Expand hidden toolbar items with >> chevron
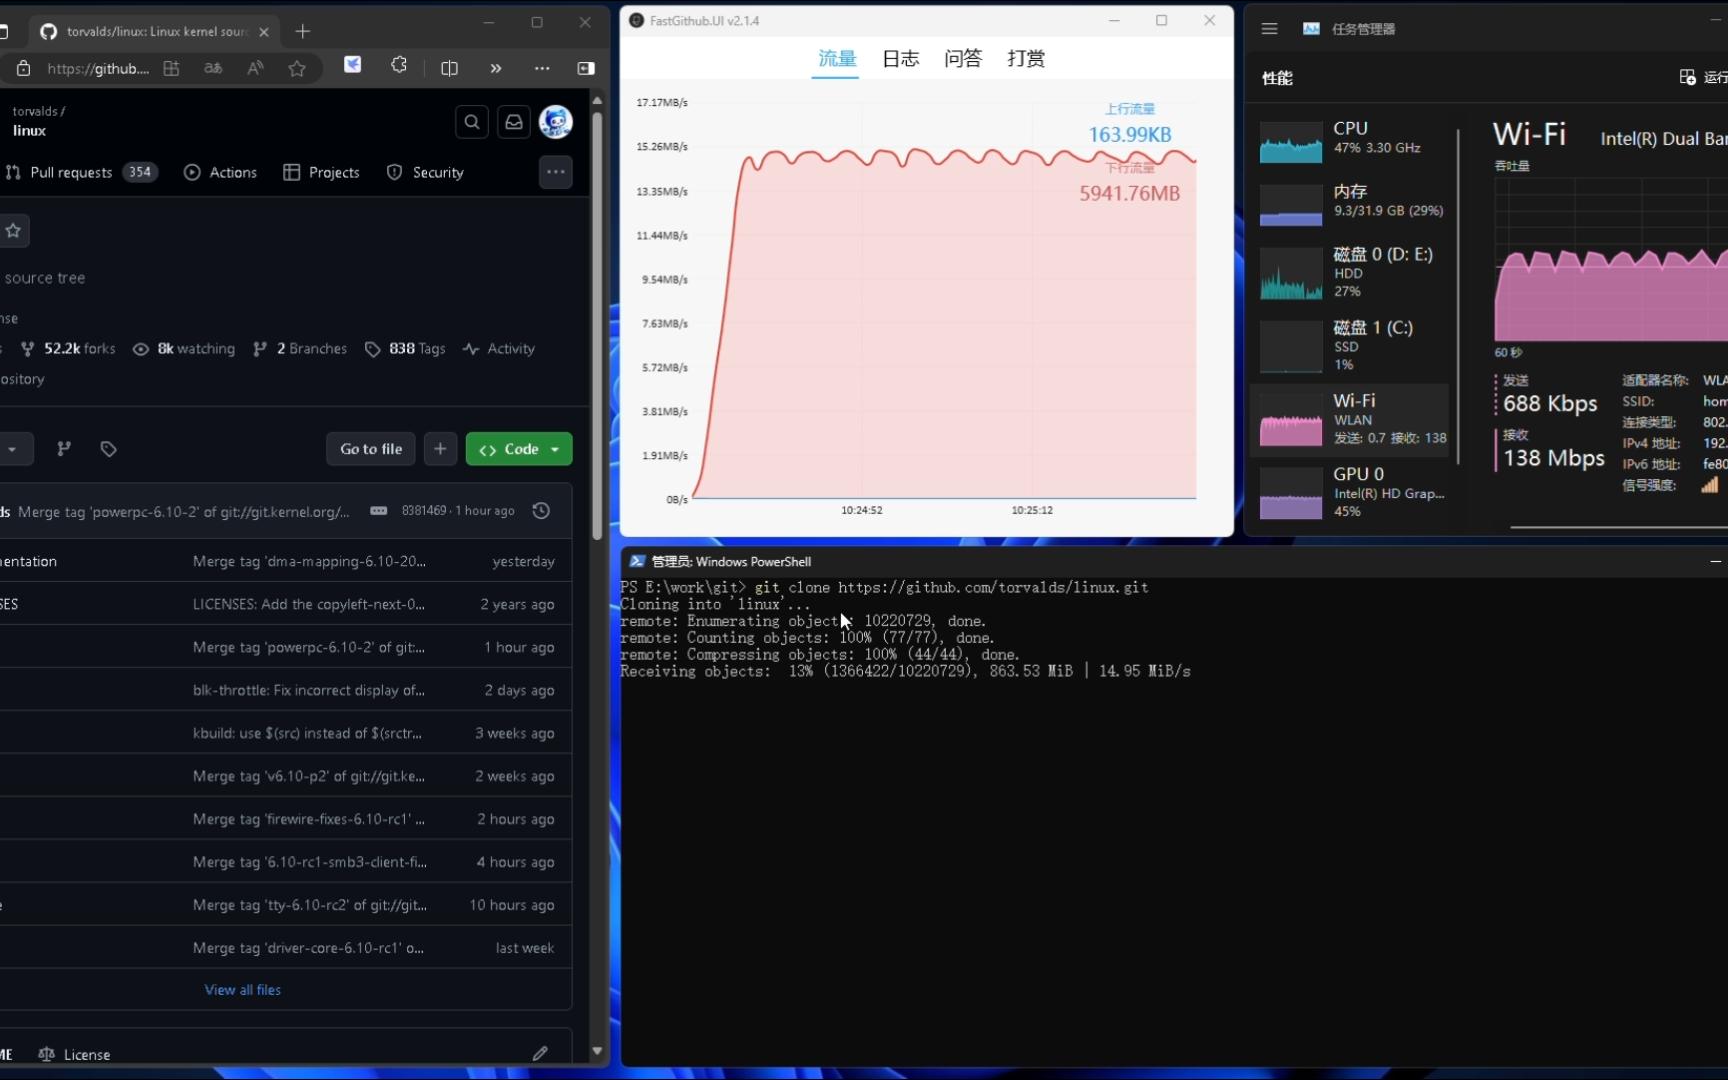 click(495, 68)
